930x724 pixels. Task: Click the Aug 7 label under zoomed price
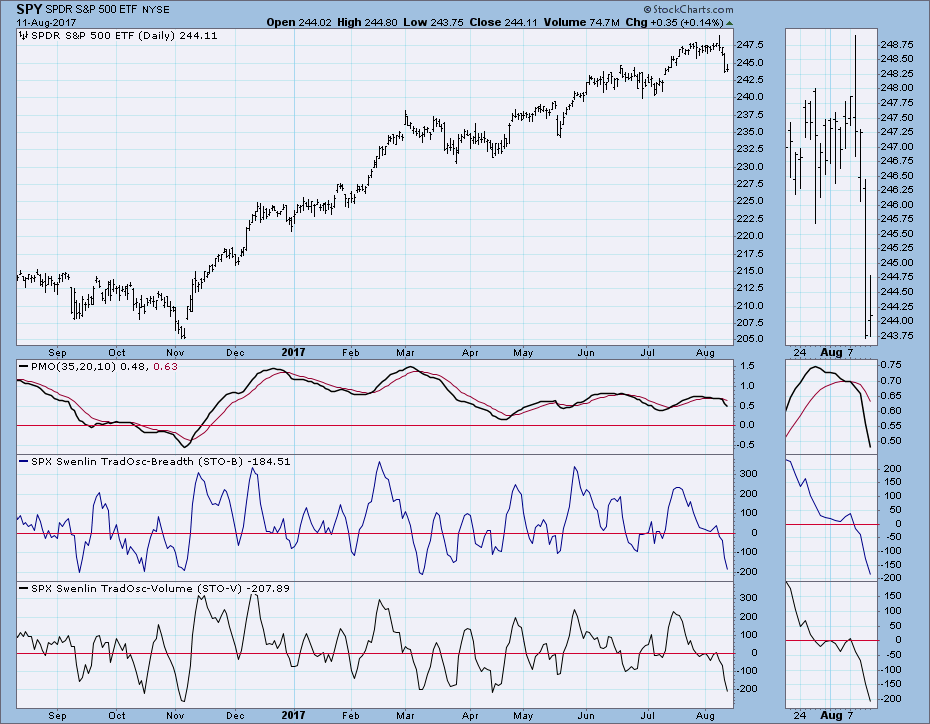tap(837, 352)
